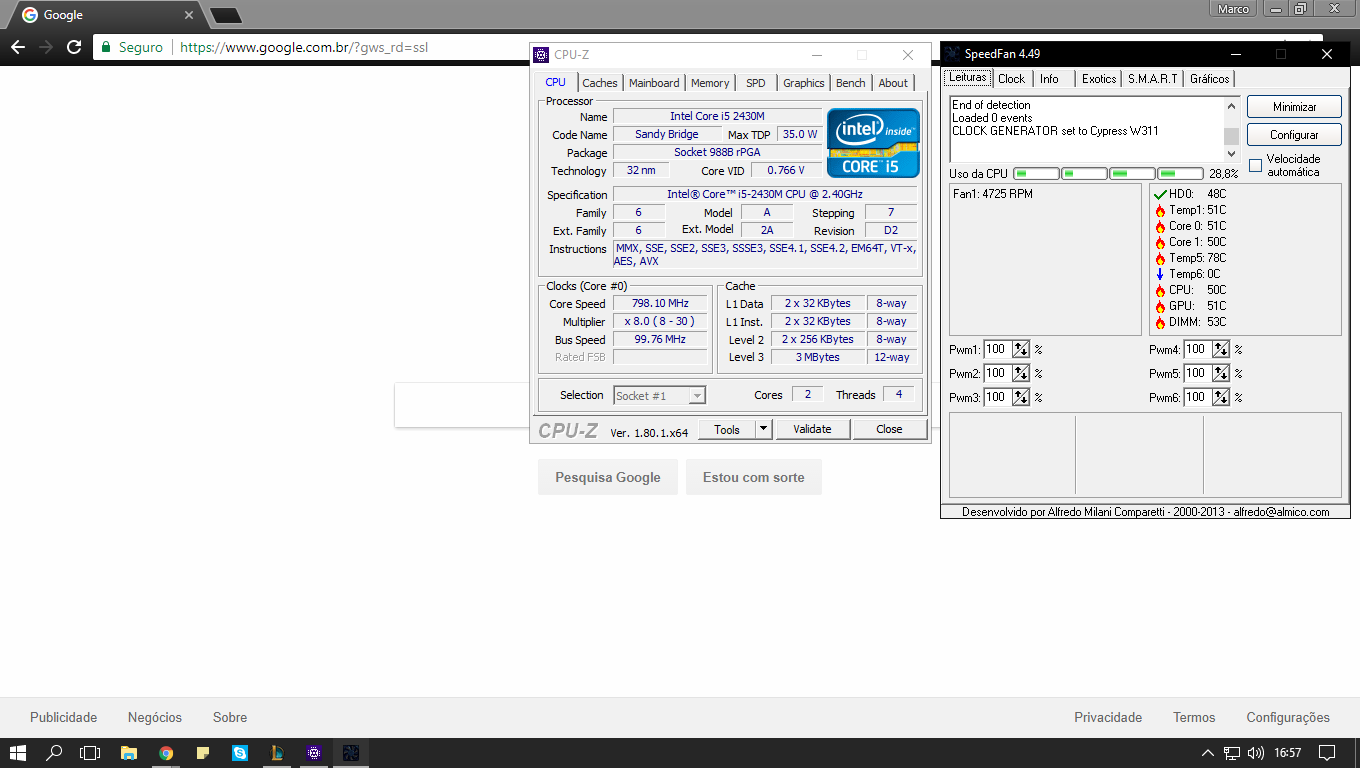Click the Pwm1 value field

[x=997, y=349]
